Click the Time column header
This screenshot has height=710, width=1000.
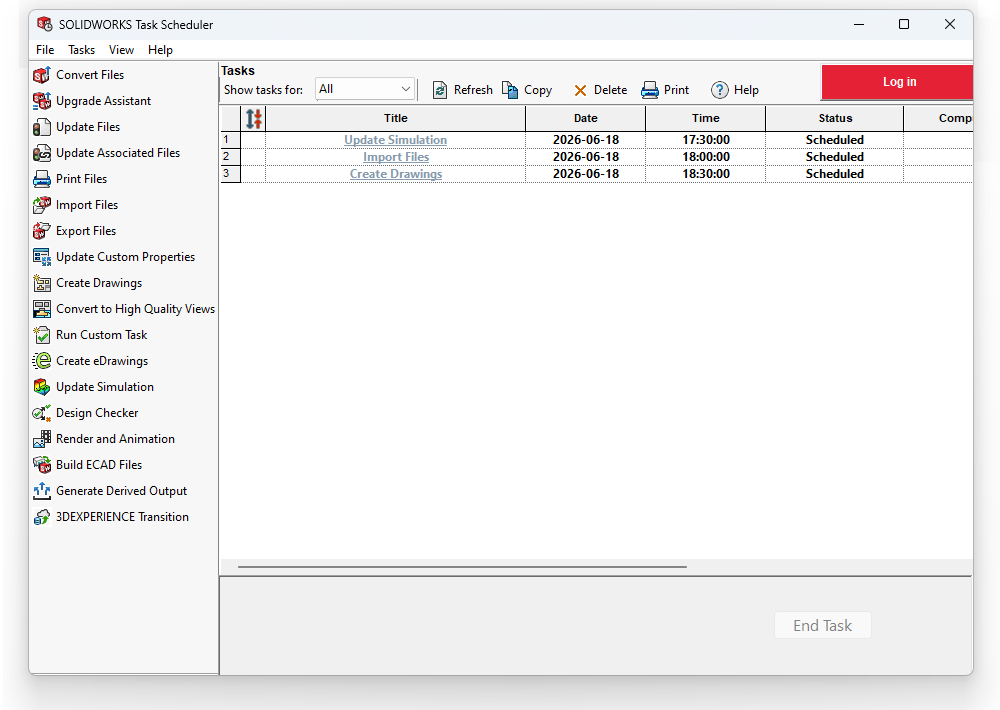pyautogui.click(x=705, y=119)
